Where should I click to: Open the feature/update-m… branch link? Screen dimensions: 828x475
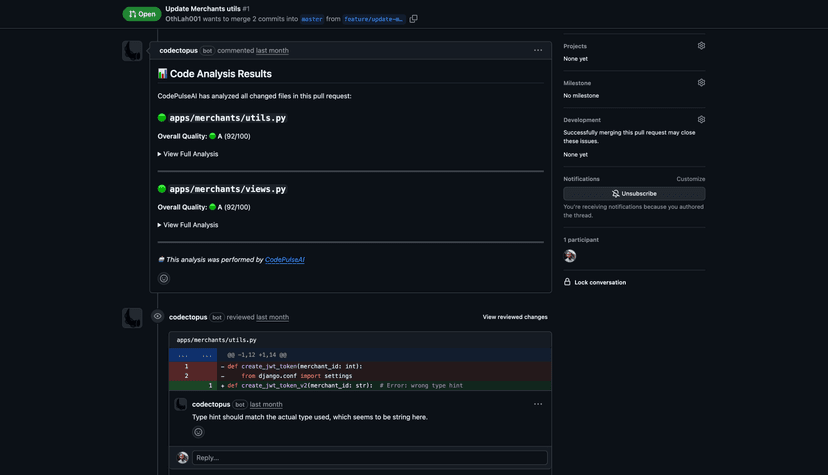point(373,19)
